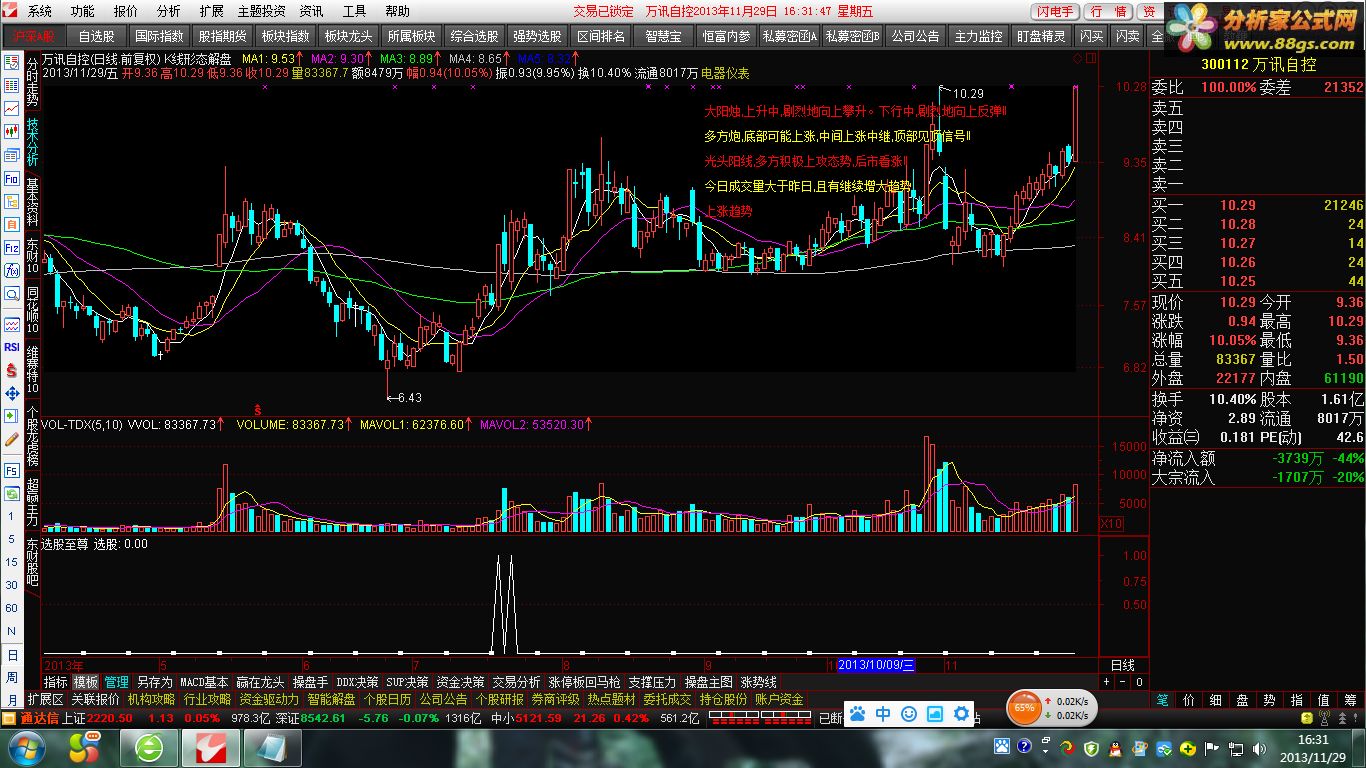Image resolution: width=1366 pixels, height=768 pixels.
Task: Click the green arrow export icon in sidebar
Action: point(12,415)
